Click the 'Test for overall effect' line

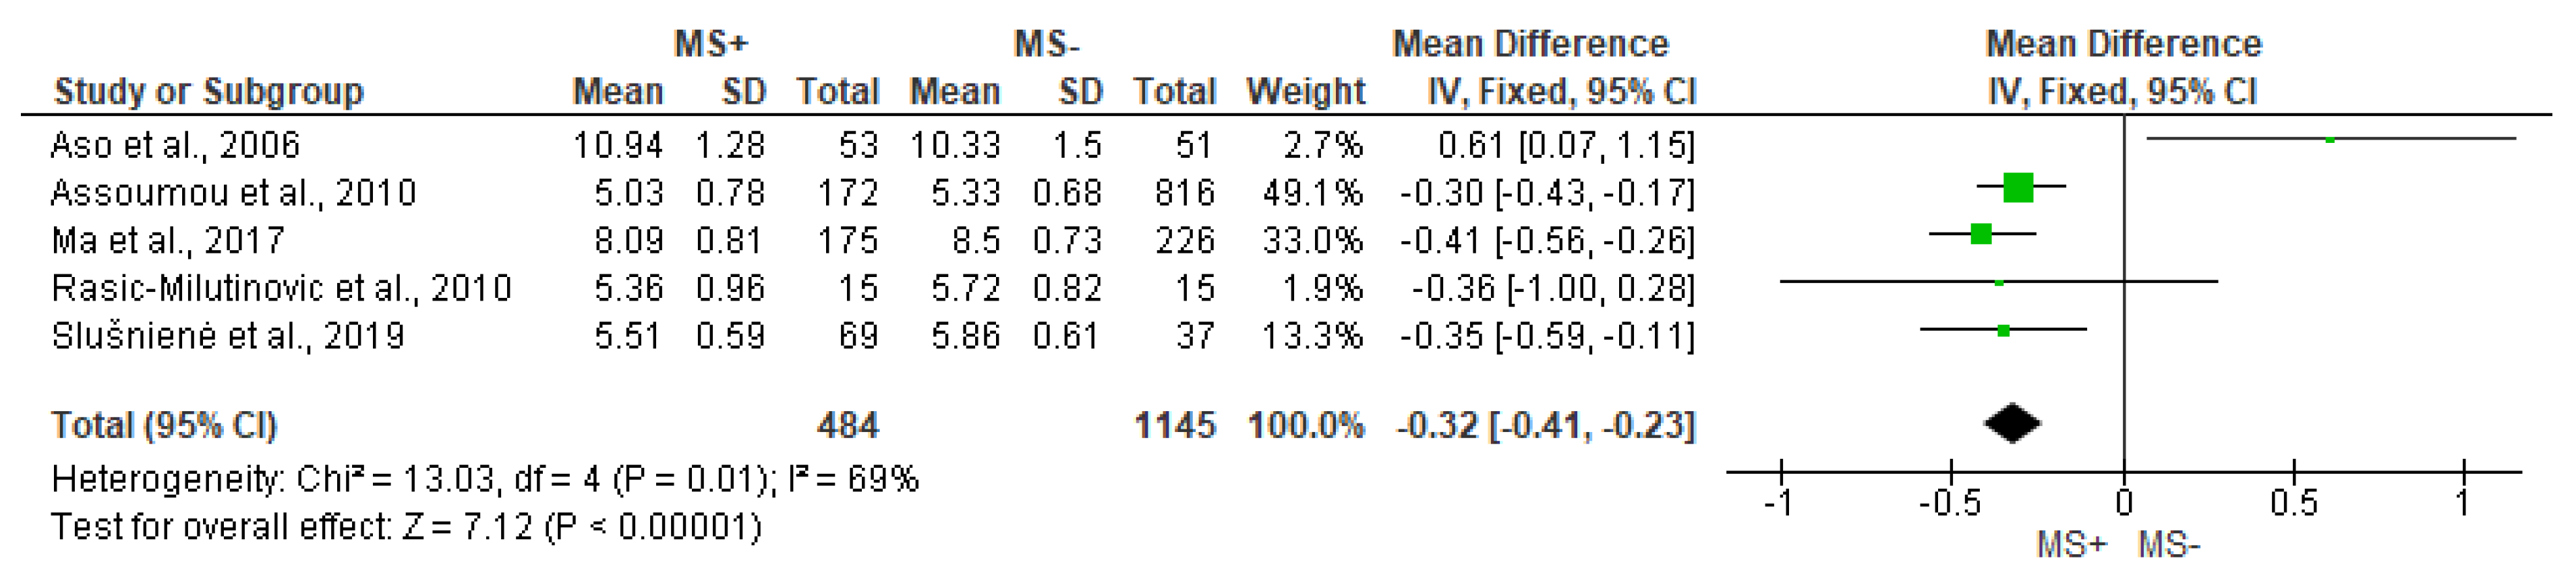(x=406, y=527)
